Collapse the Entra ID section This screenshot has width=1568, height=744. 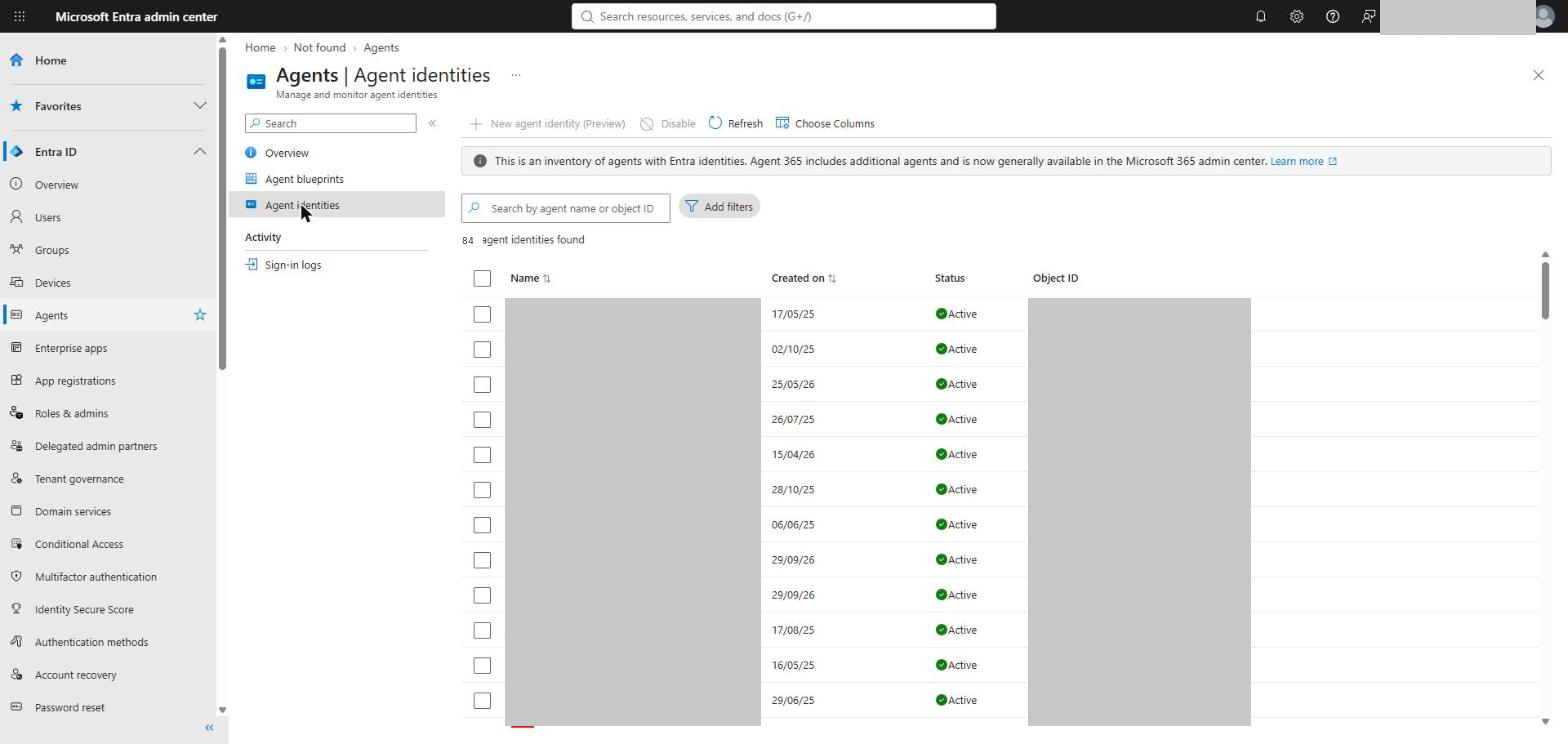click(x=199, y=152)
